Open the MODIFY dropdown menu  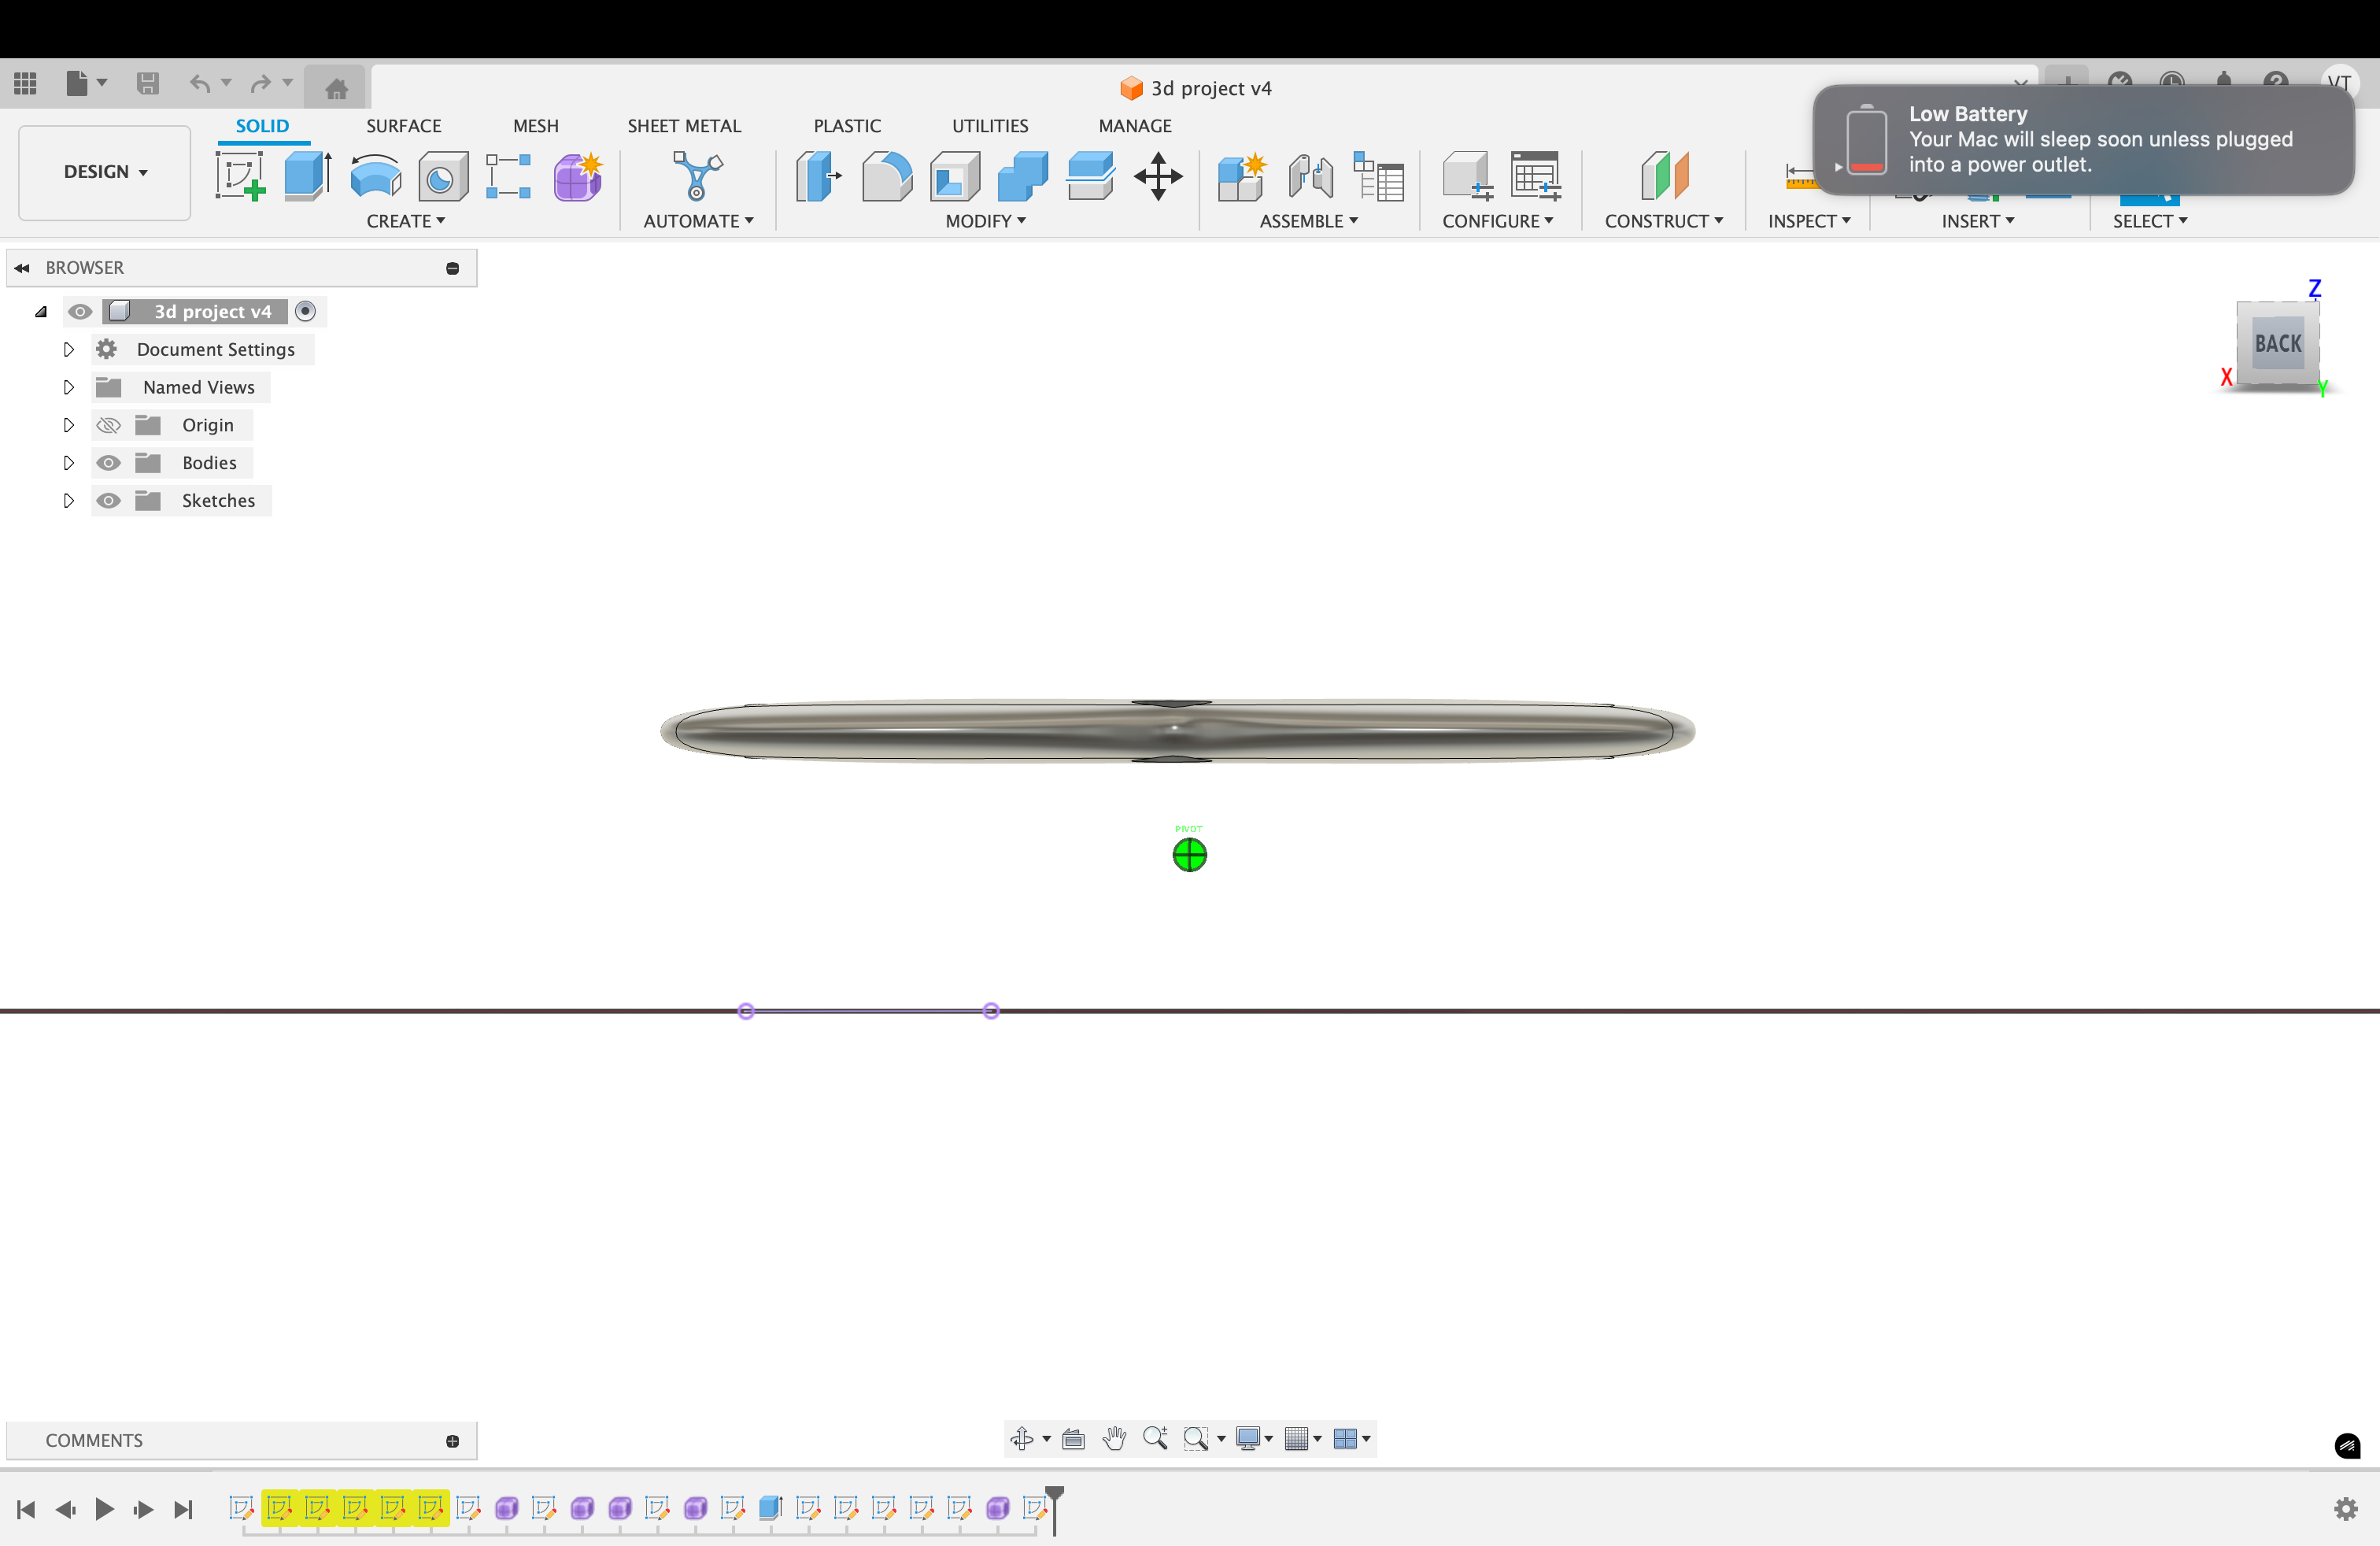coord(985,221)
